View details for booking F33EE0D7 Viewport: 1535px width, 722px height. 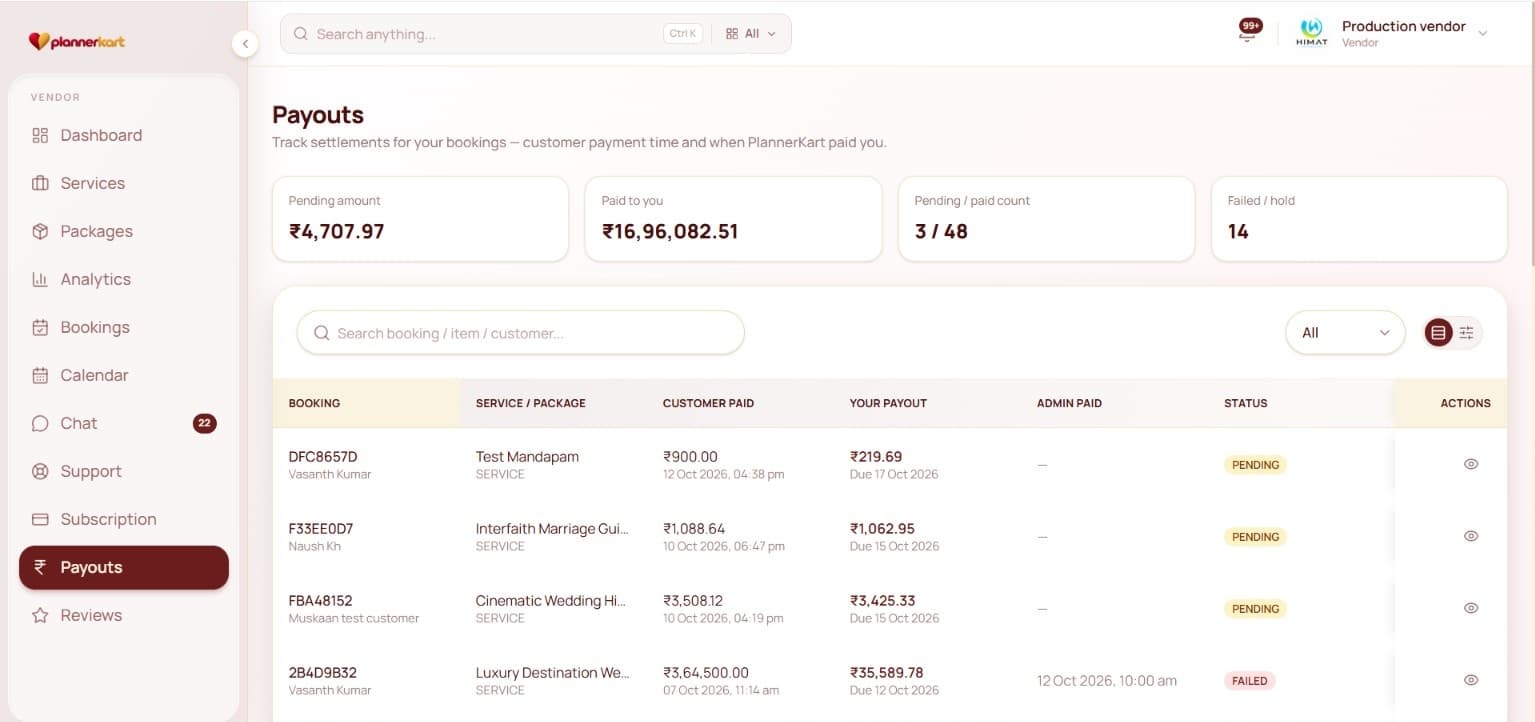pyautogui.click(x=1471, y=536)
